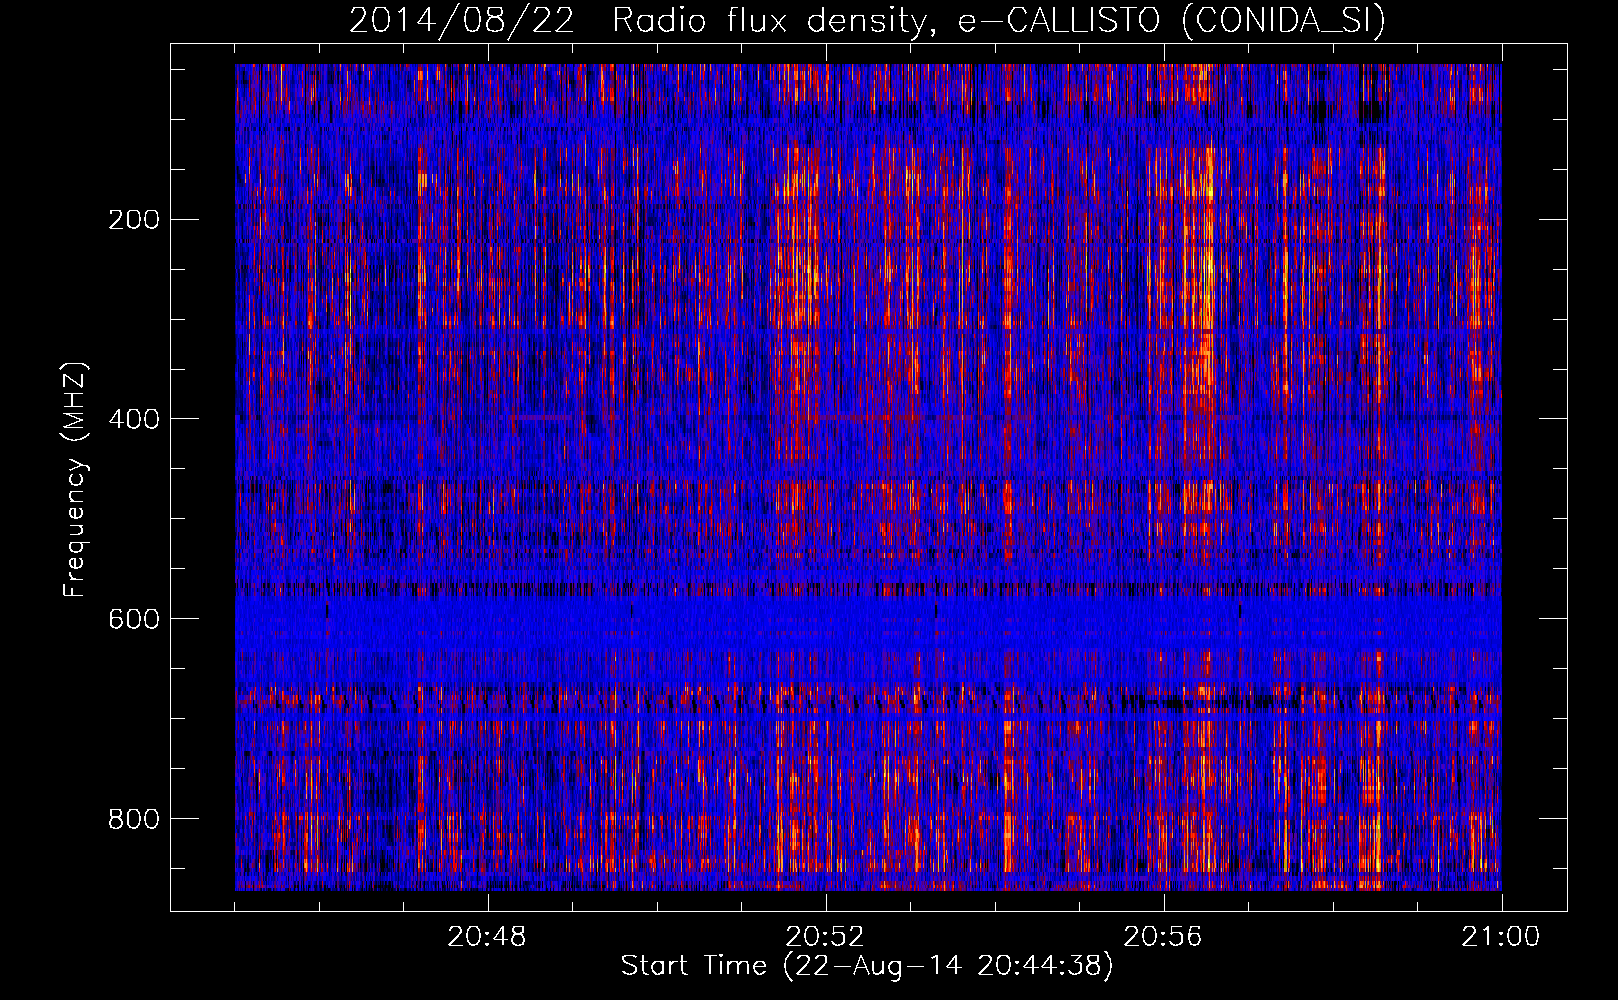1618x1000 pixels.
Task: Click the "Start Time (22-Aug-14 20:44:38)" label
Action: [x=867, y=966]
